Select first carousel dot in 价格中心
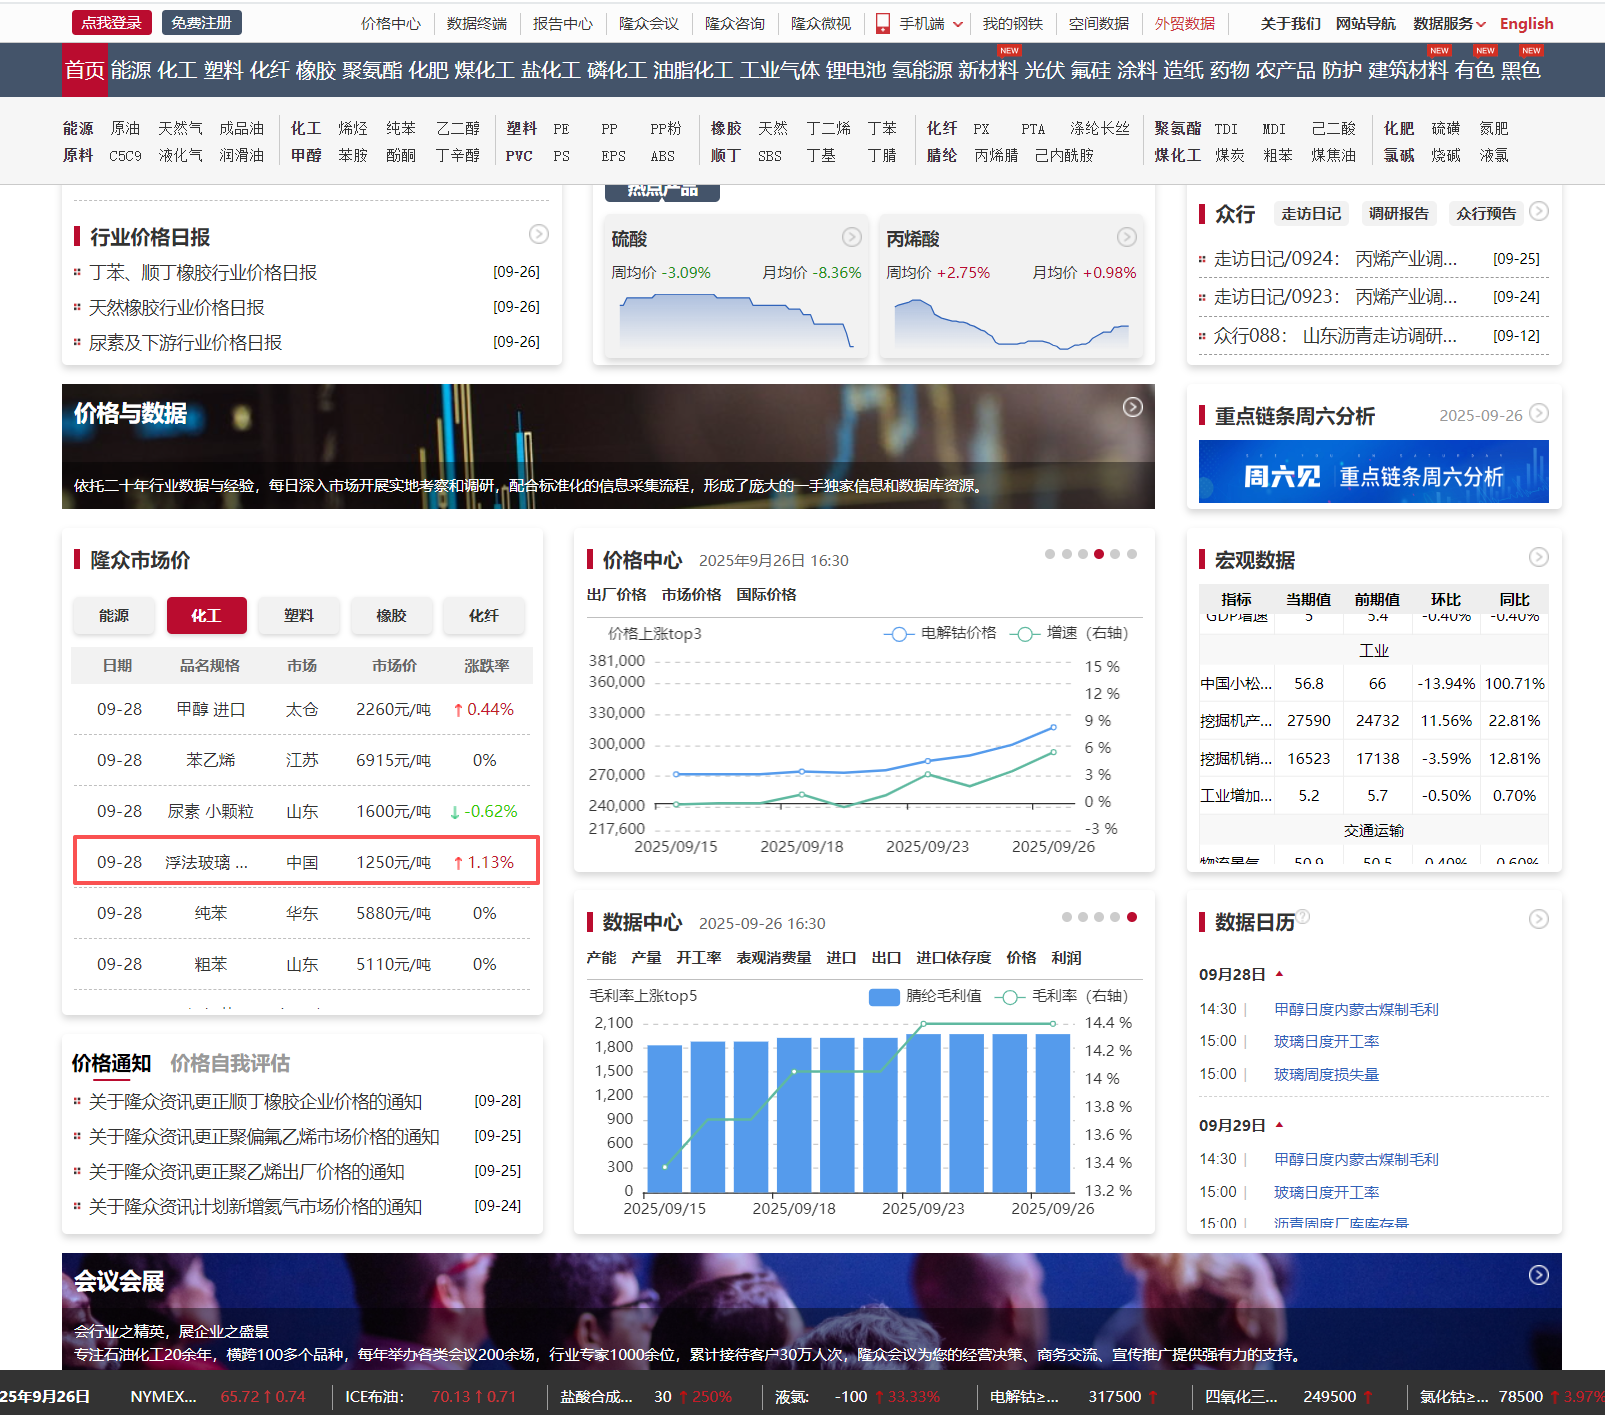This screenshot has height=1415, width=1605. pos(1049,554)
